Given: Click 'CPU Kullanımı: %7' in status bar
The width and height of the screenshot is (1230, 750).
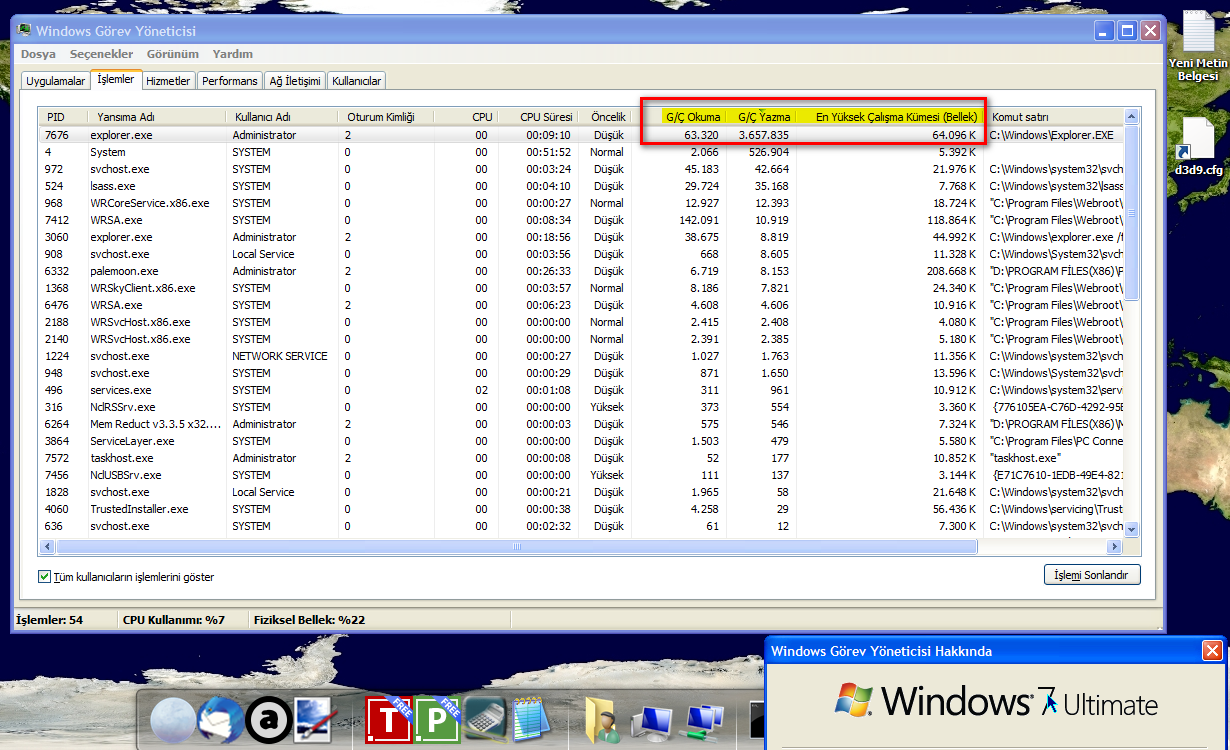Looking at the screenshot, I should 174,620.
